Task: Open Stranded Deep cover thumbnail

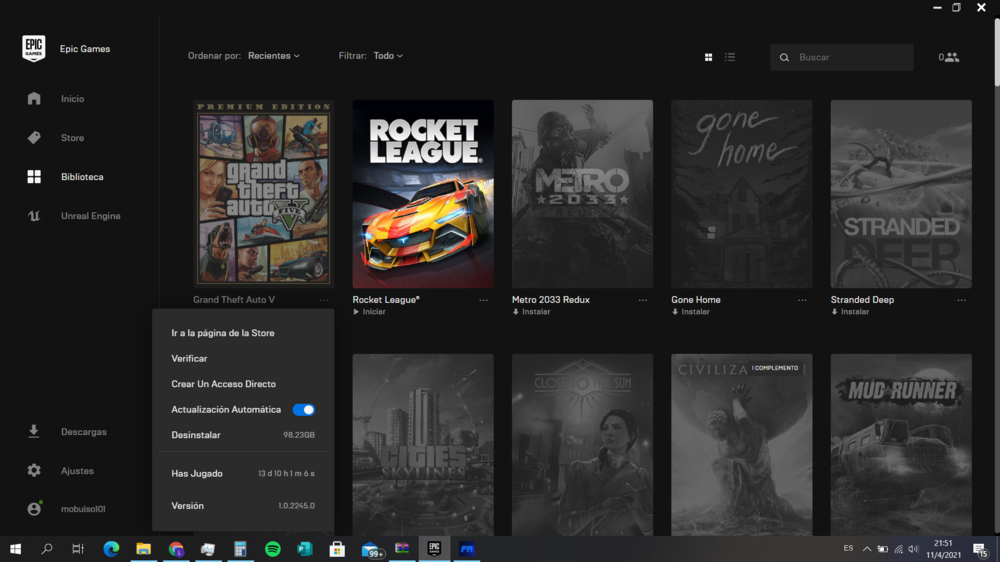Action: tap(901, 194)
